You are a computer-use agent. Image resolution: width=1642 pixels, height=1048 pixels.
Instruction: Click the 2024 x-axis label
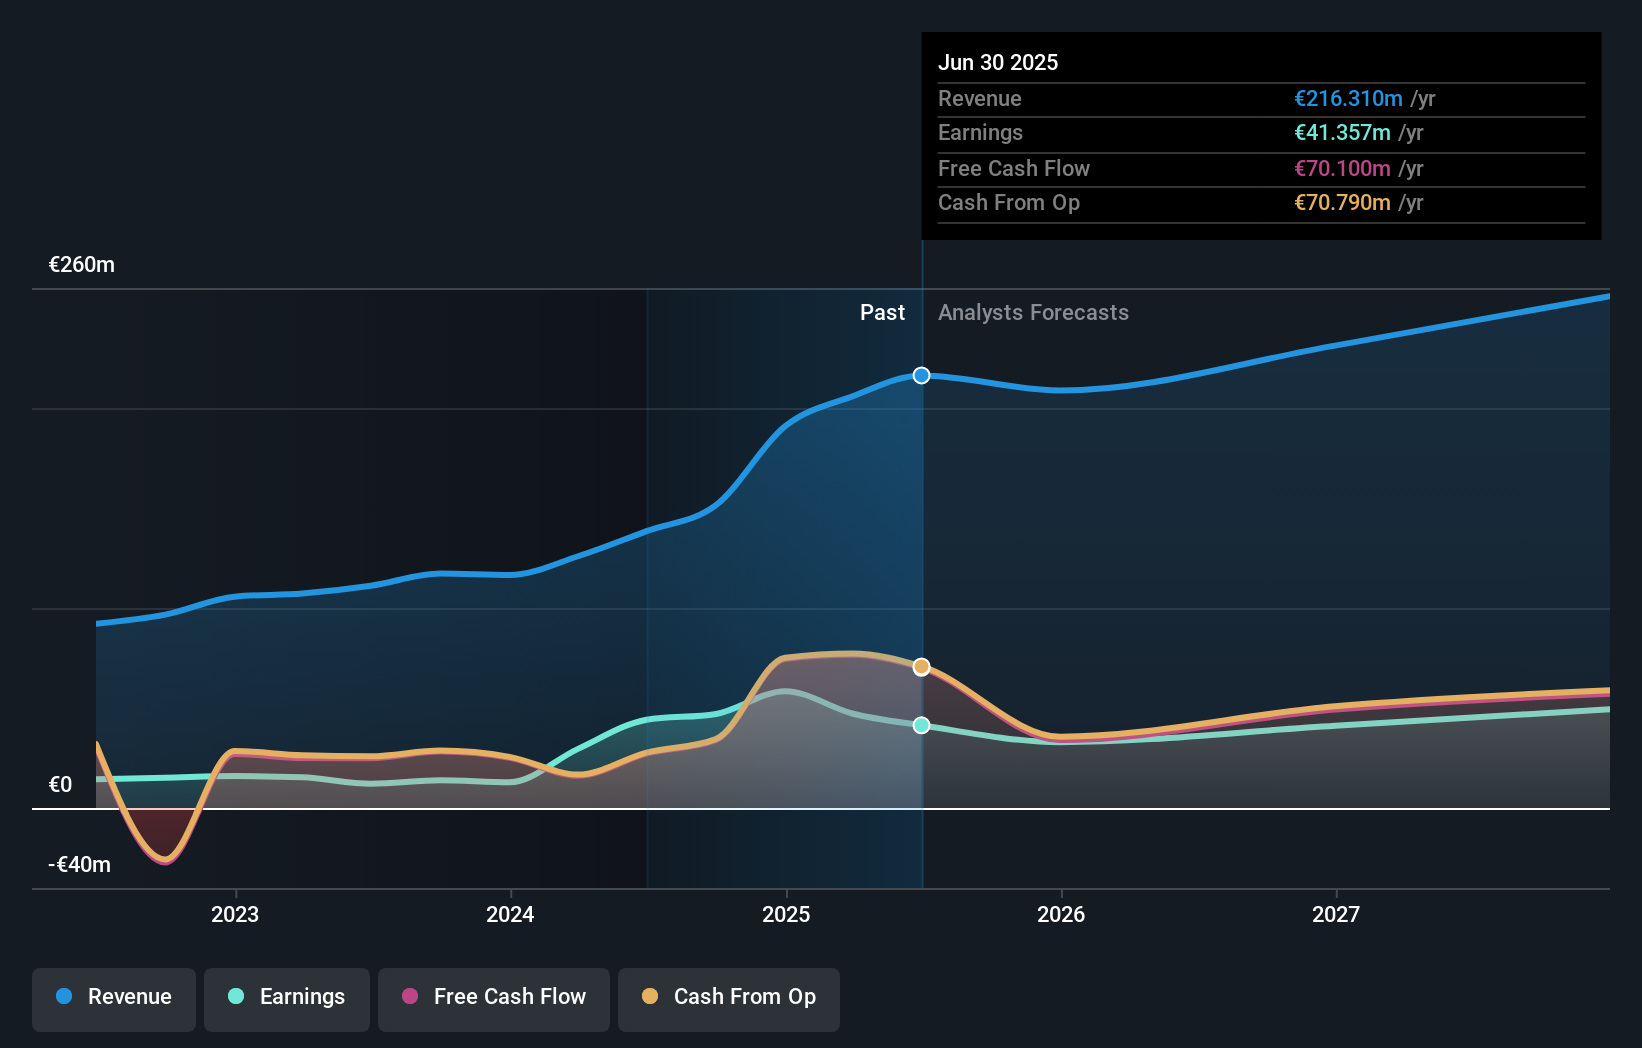(510, 915)
